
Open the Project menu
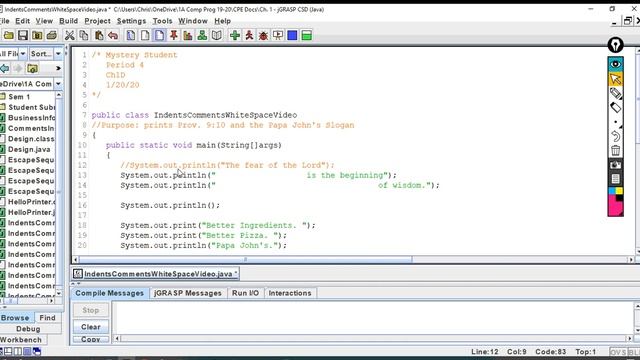coord(97,21)
